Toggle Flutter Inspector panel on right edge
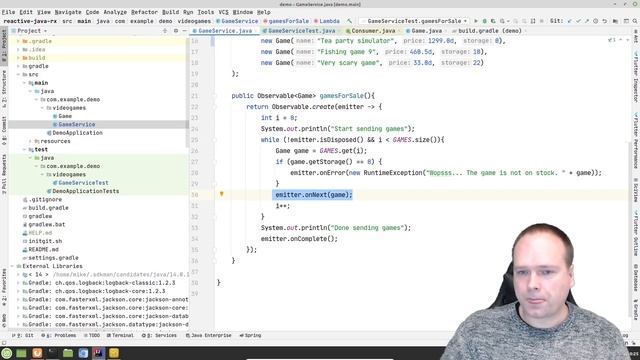The image size is (640, 360). (x=636, y=77)
